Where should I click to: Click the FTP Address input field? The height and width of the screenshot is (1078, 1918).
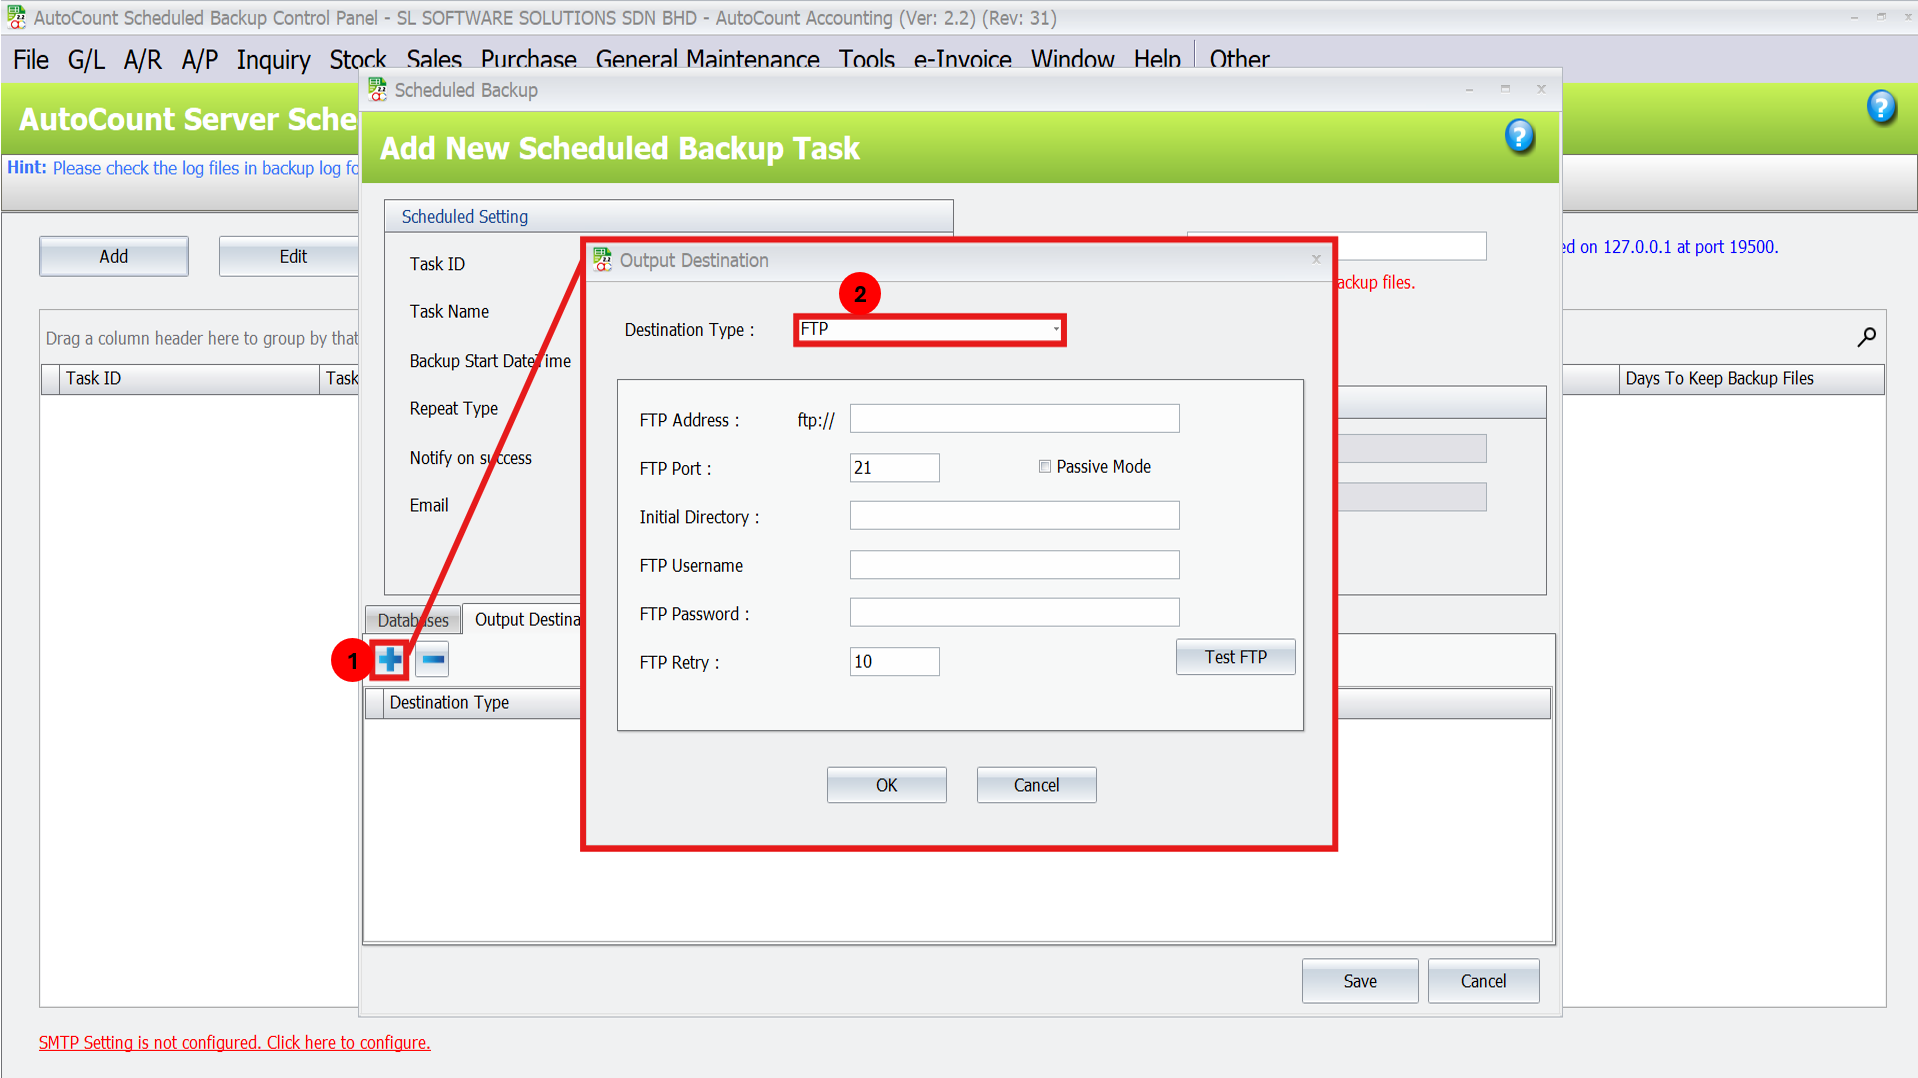coord(1014,419)
